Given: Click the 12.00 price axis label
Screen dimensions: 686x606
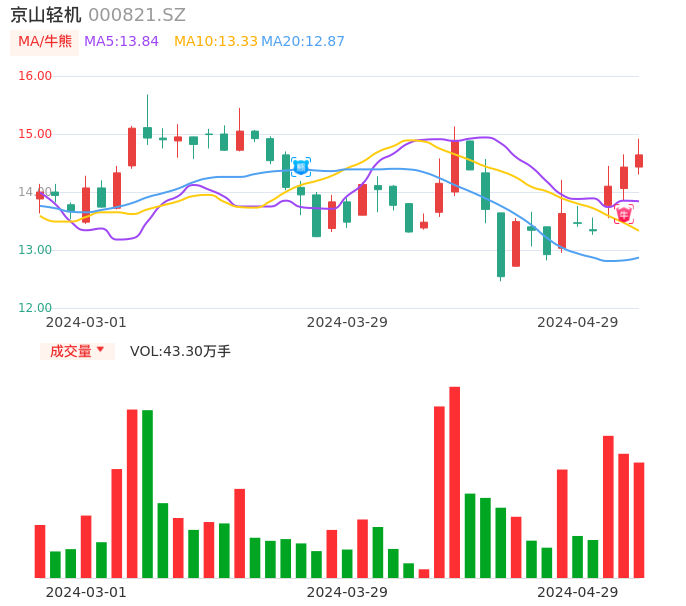Looking at the screenshot, I should point(36,308).
